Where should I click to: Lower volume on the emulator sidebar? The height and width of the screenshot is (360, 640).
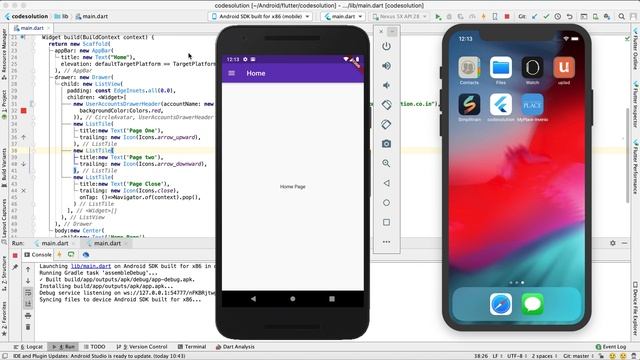click(x=386, y=85)
